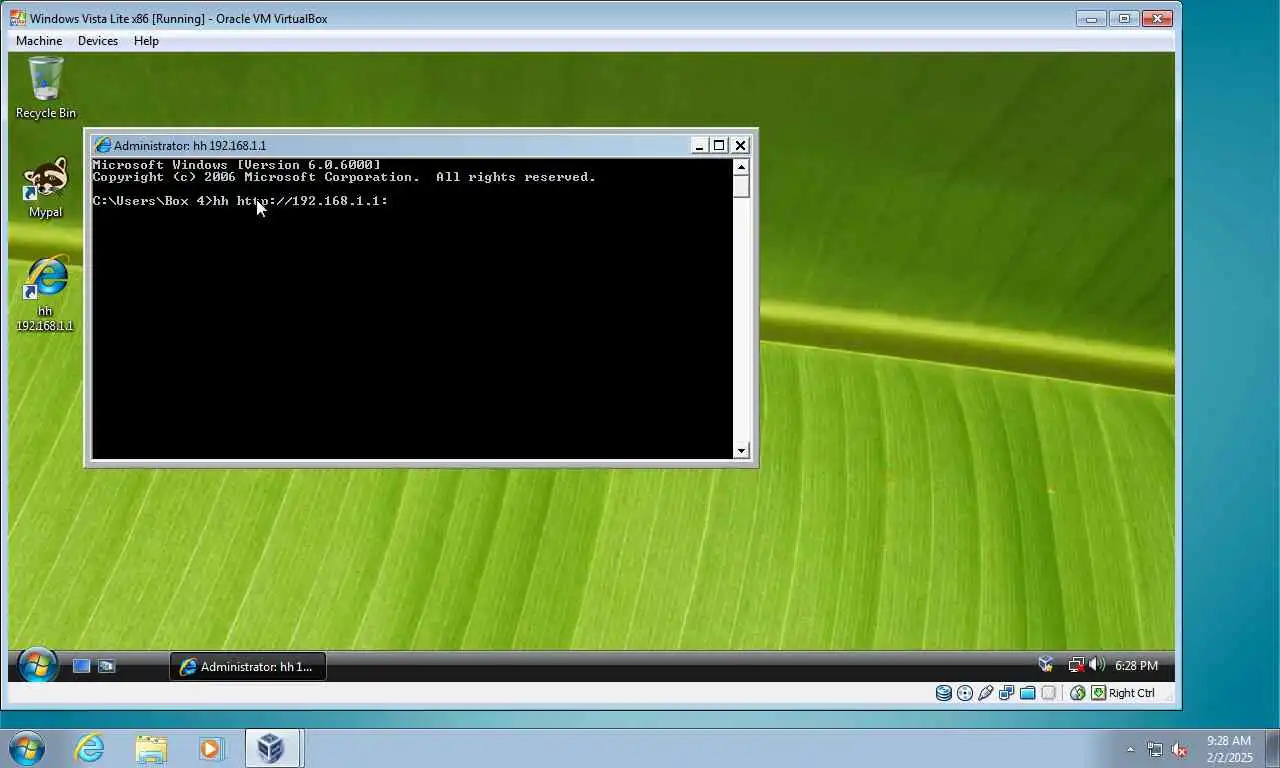Click the Administrator: hh 1... taskbar button

coord(248,667)
